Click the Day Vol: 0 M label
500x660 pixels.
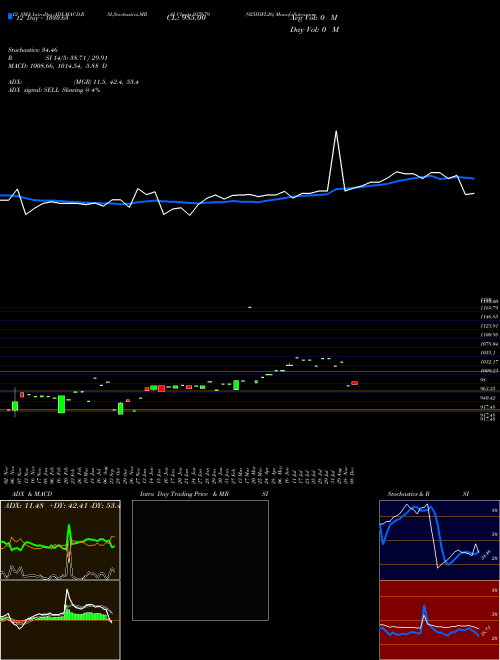click(x=314, y=30)
